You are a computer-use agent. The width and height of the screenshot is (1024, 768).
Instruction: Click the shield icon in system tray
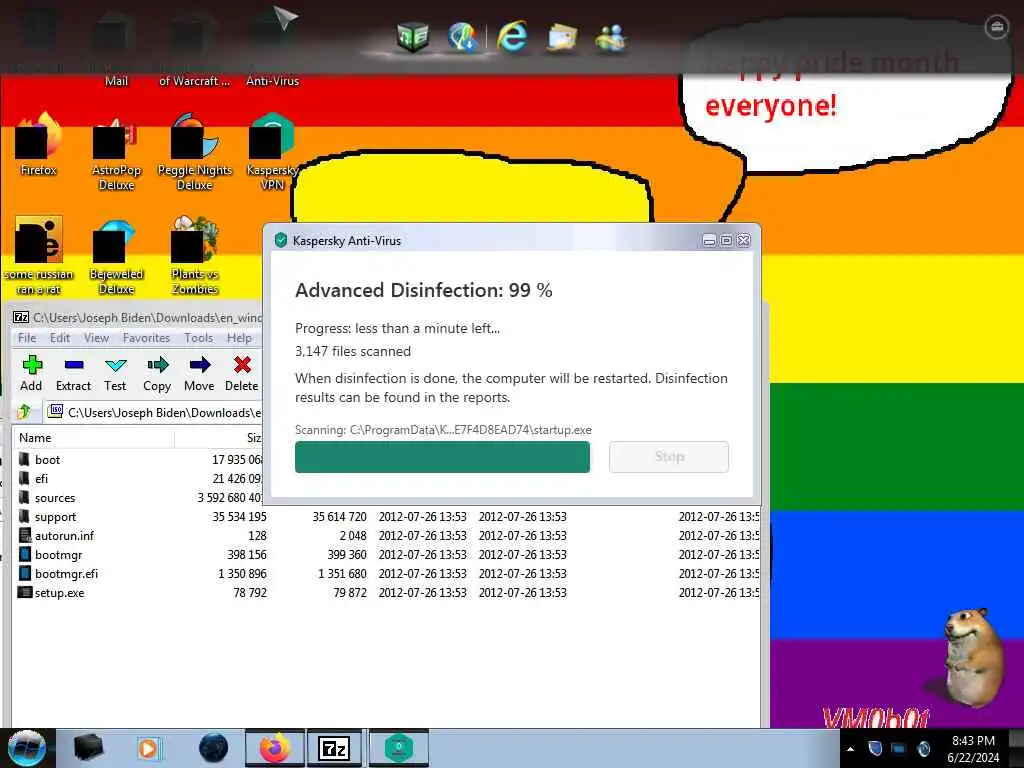tap(875, 748)
